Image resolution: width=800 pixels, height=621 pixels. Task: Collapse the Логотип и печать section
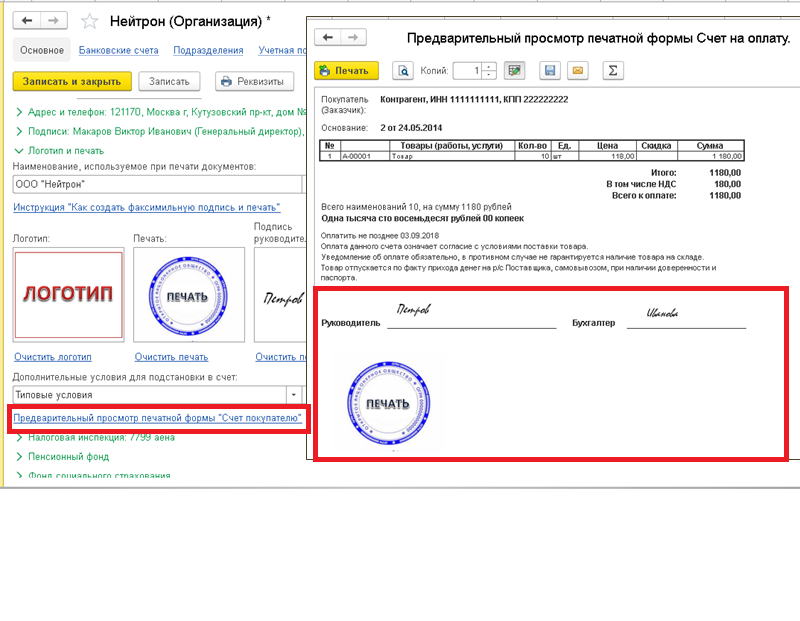(x=59, y=151)
